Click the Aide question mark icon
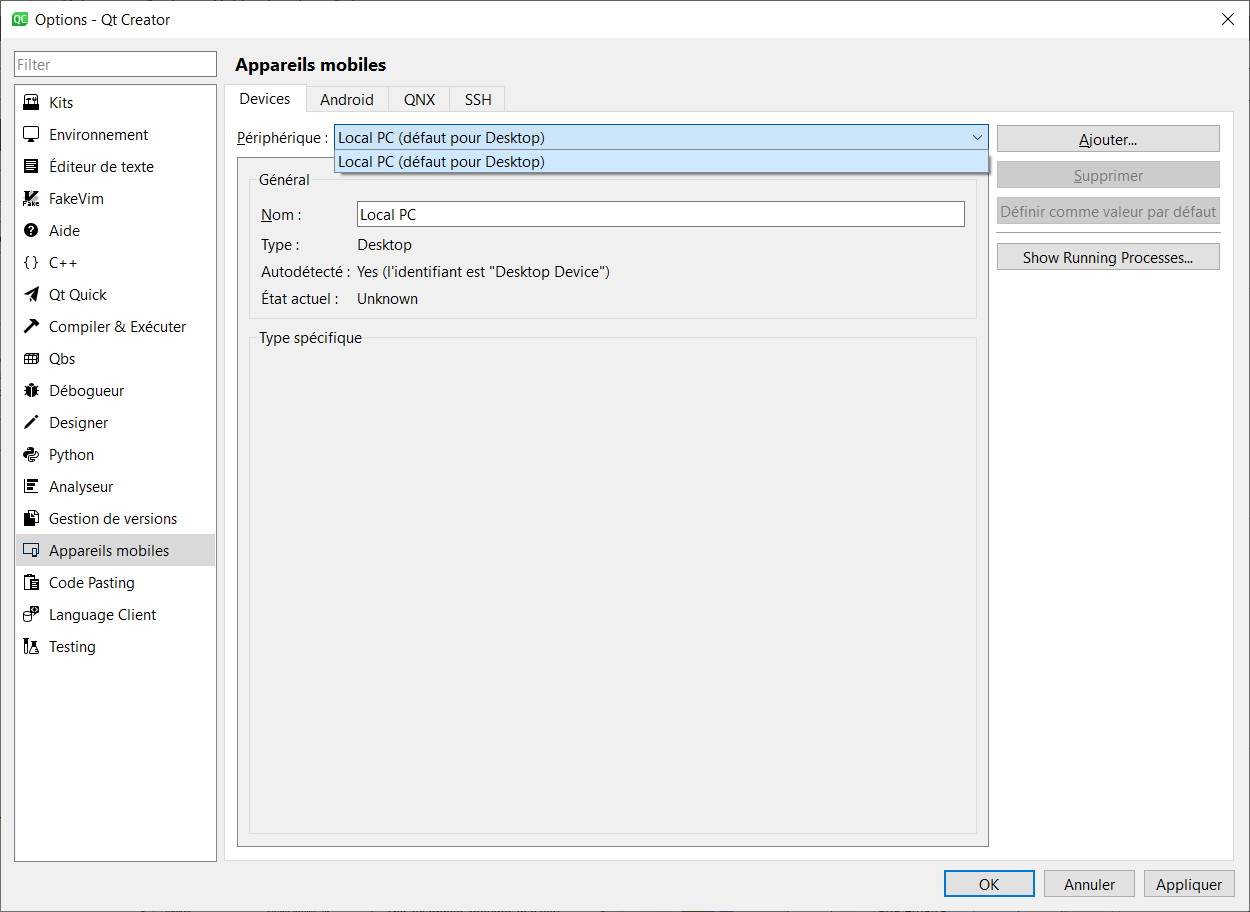 [31, 231]
